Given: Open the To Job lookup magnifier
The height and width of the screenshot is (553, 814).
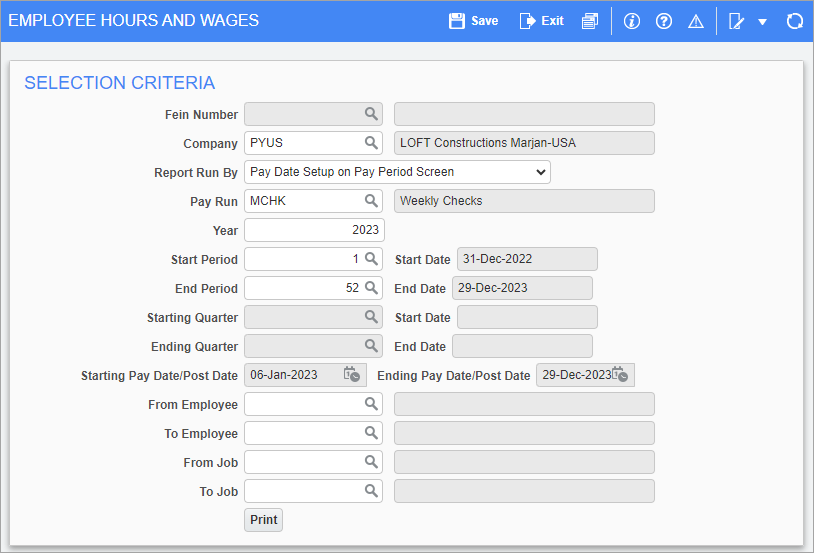Looking at the screenshot, I should coord(371,491).
